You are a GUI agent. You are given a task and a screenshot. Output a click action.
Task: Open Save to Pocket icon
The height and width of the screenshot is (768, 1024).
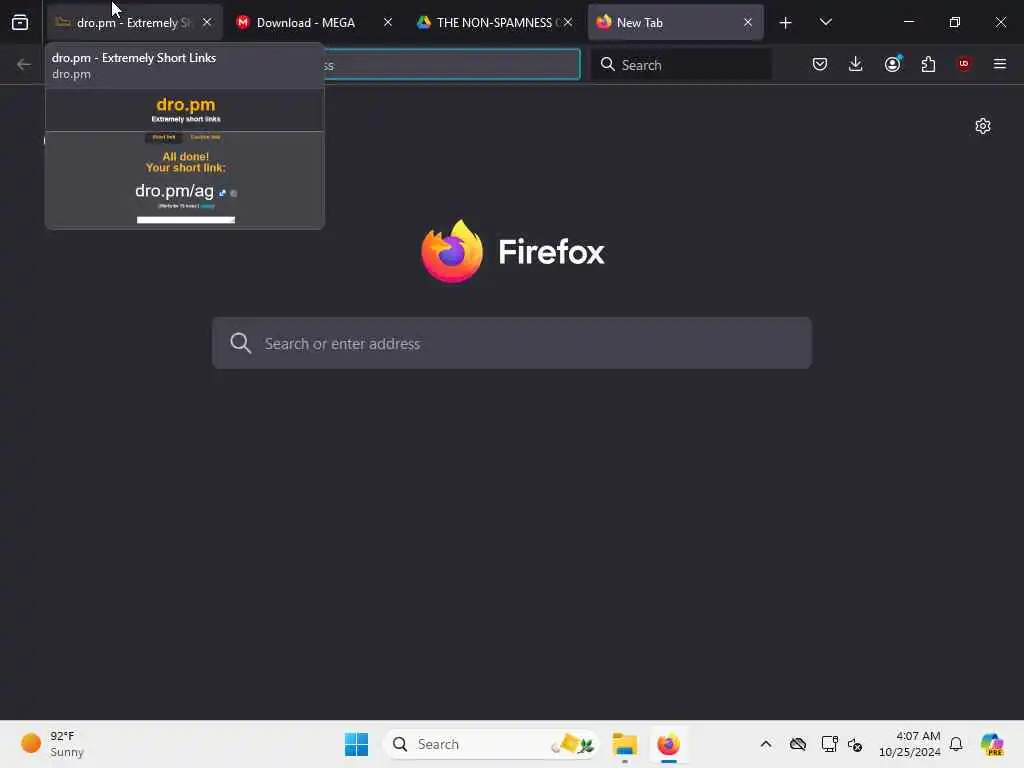820,64
